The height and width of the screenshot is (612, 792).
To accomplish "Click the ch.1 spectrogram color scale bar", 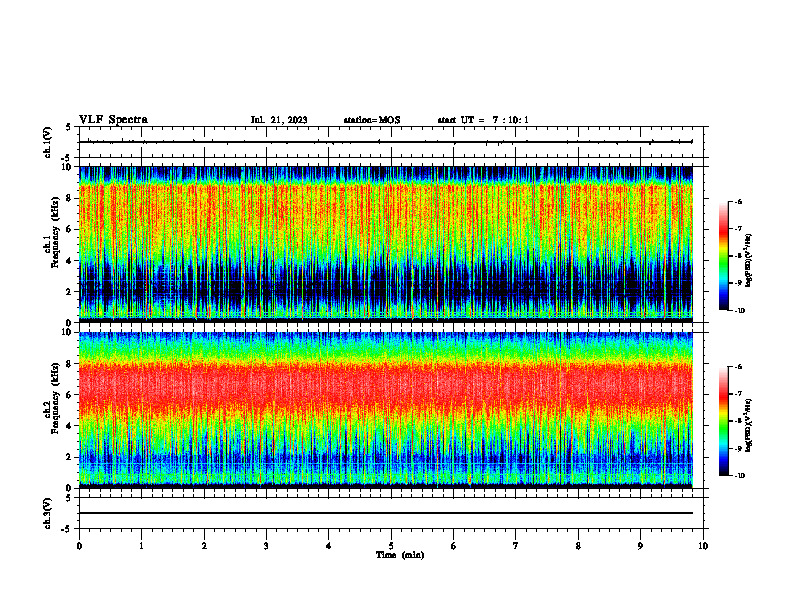I will 723,256.
